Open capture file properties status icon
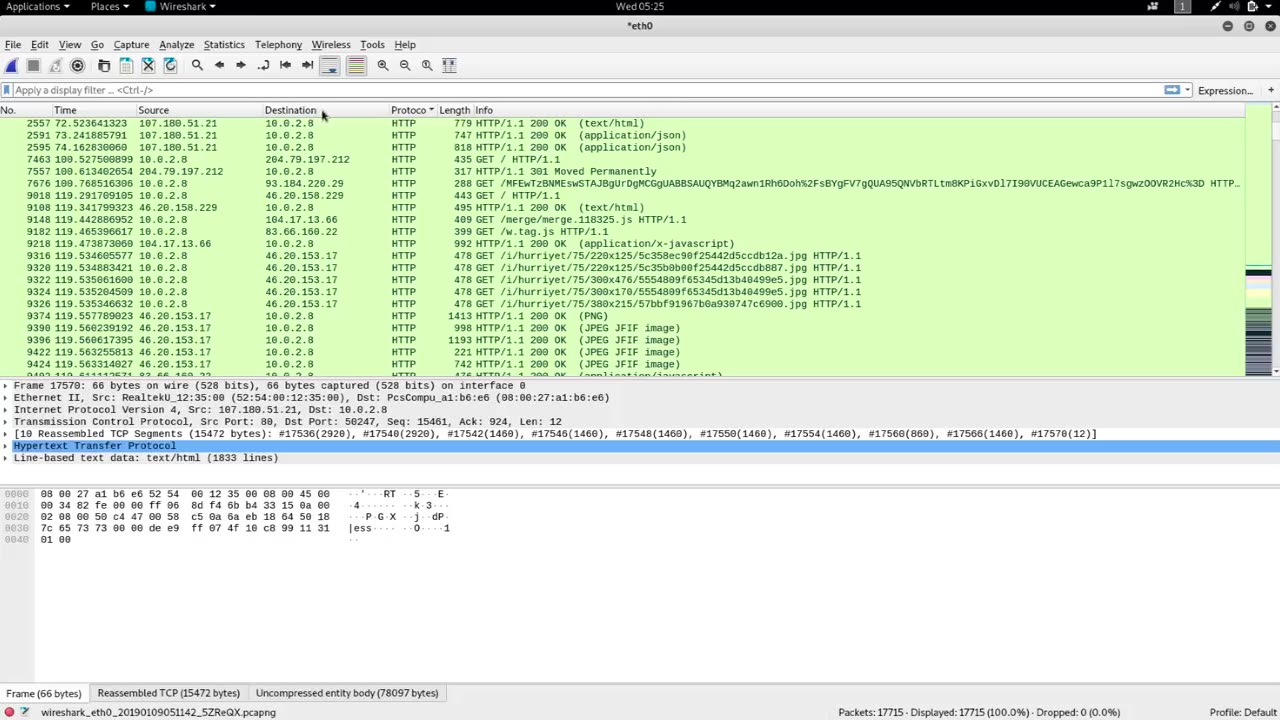The height and width of the screenshot is (720, 1280). point(27,712)
